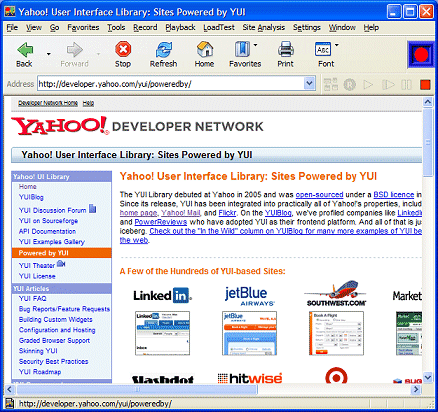
Task: Open the Favorites toolbar icon
Action: (x=242, y=49)
